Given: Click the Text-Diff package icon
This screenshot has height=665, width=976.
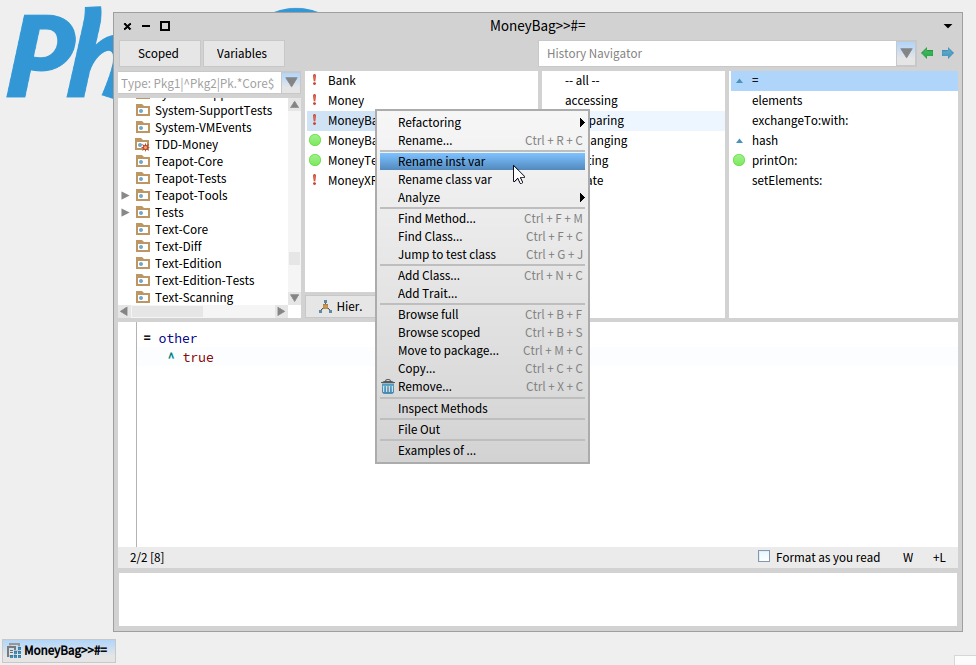Looking at the screenshot, I should tap(143, 247).
